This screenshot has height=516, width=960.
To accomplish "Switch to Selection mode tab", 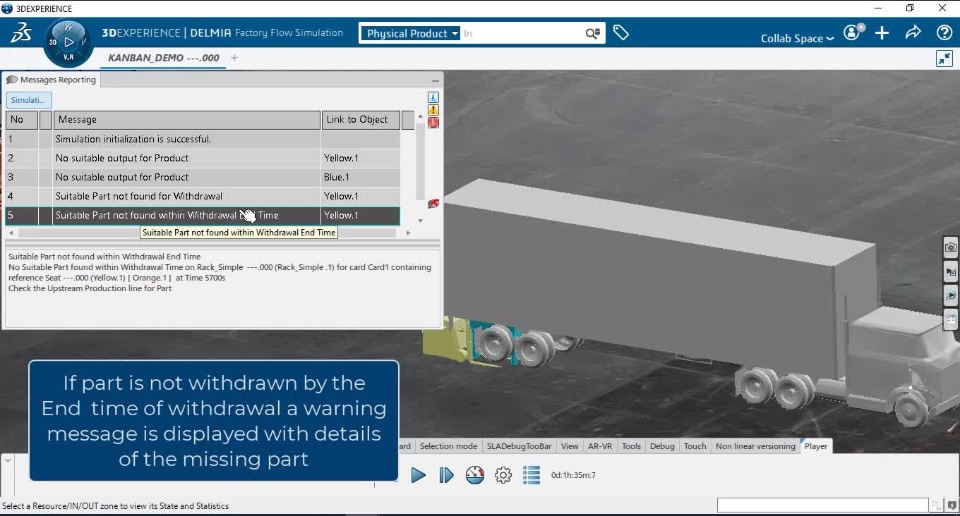I will tap(448, 446).
